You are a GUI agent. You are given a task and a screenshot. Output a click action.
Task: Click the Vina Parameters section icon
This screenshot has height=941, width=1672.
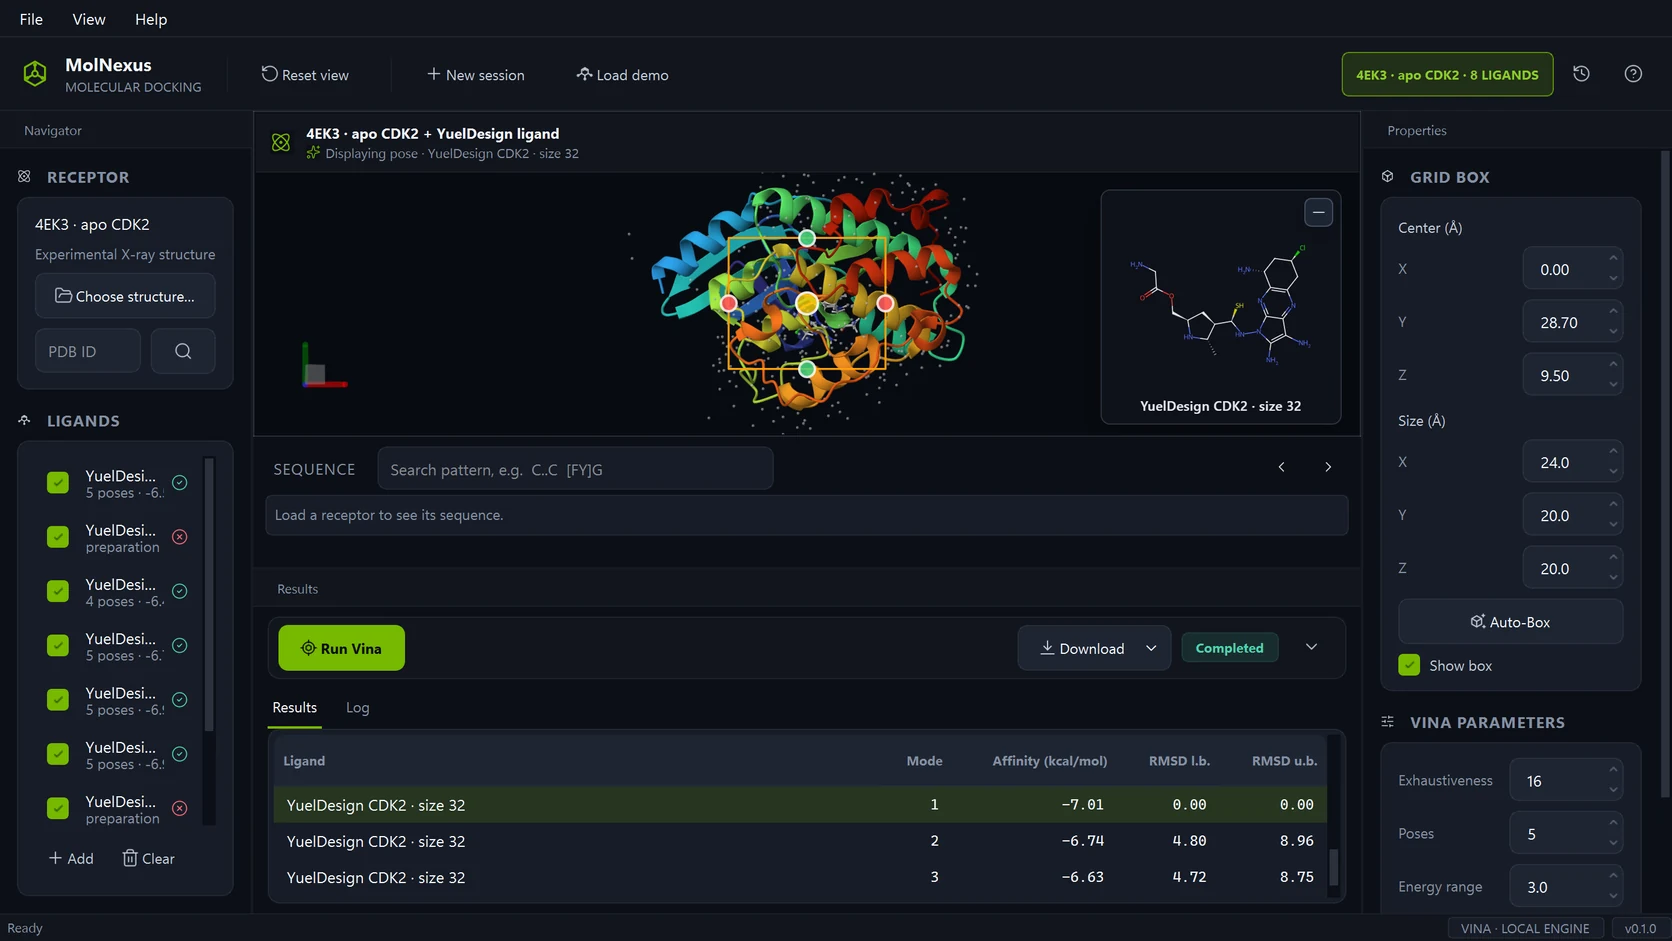pyautogui.click(x=1388, y=722)
